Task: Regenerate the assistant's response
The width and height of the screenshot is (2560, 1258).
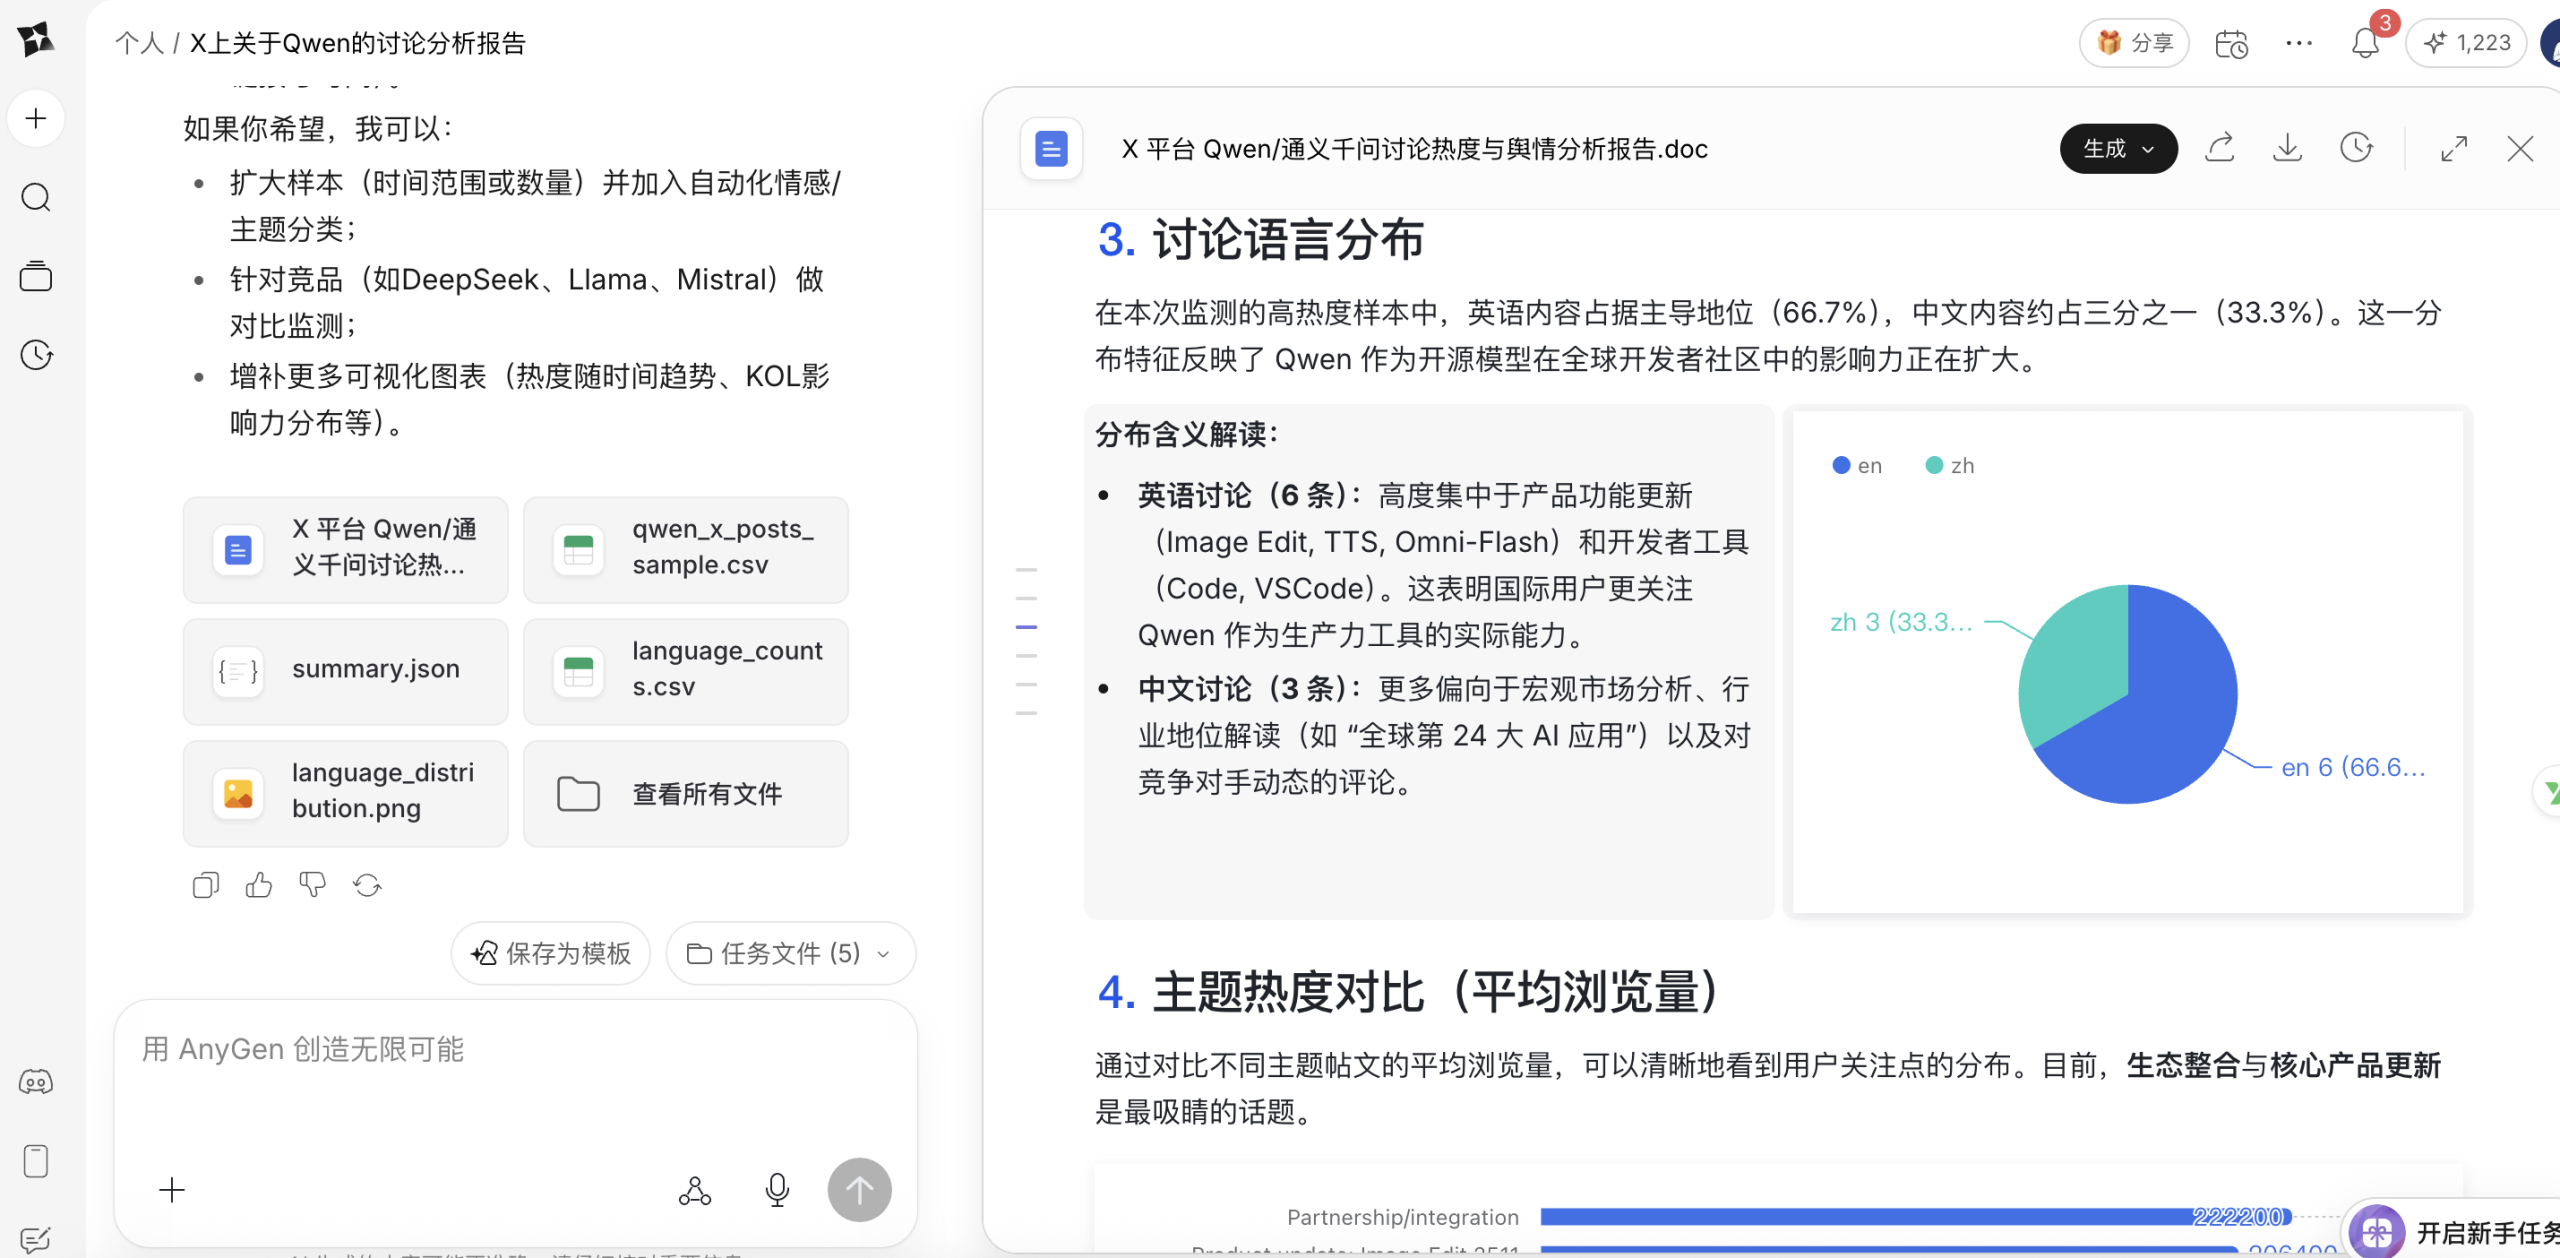Action: coord(366,884)
